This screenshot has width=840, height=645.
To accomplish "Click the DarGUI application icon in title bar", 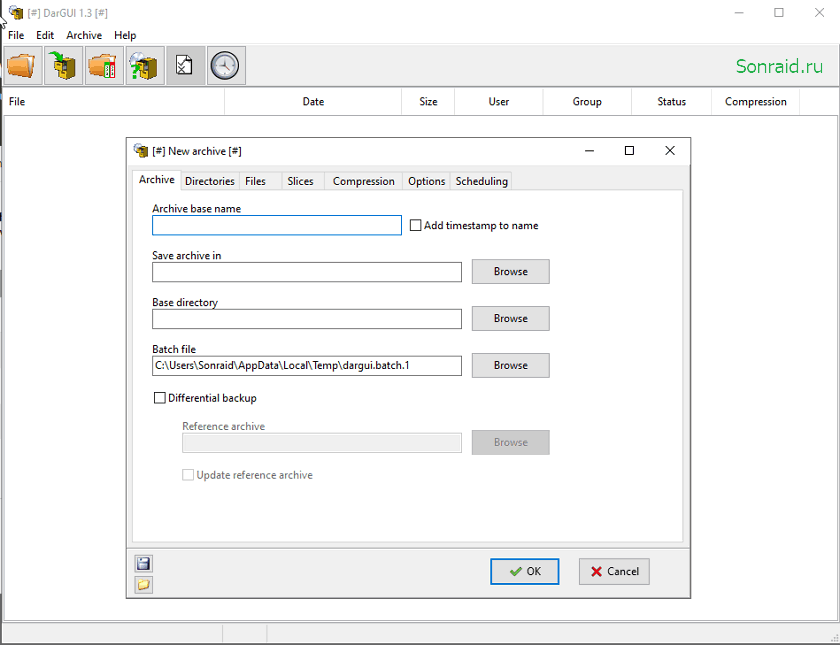I will (x=16, y=12).
